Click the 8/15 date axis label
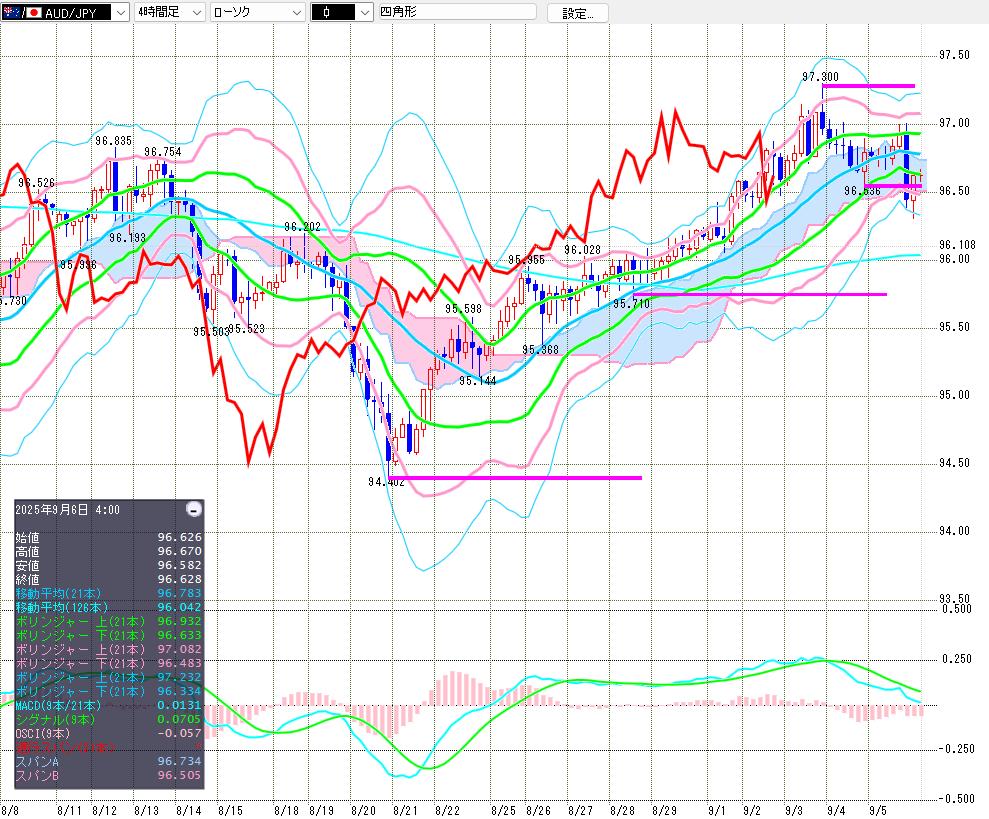 pos(230,811)
